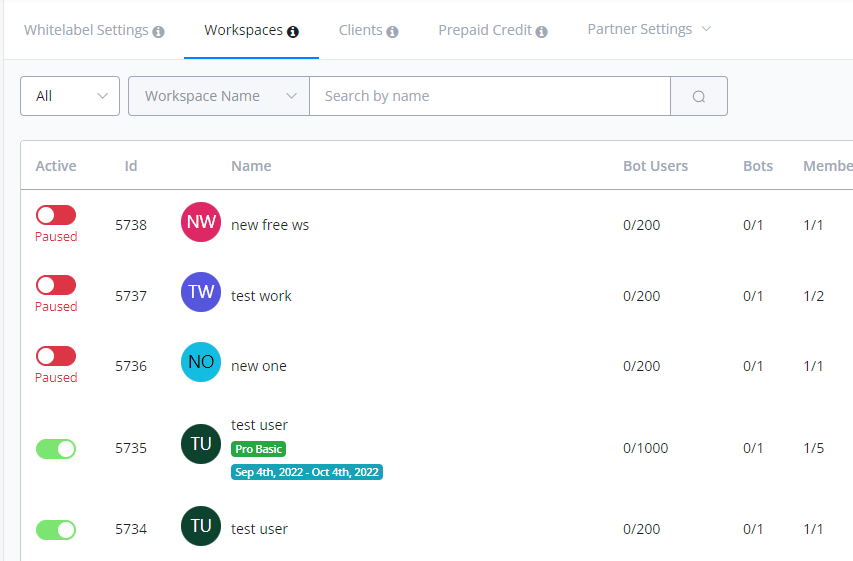Click the NW avatar for new free ws
The height and width of the screenshot is (561, 853).
(201, 222)
